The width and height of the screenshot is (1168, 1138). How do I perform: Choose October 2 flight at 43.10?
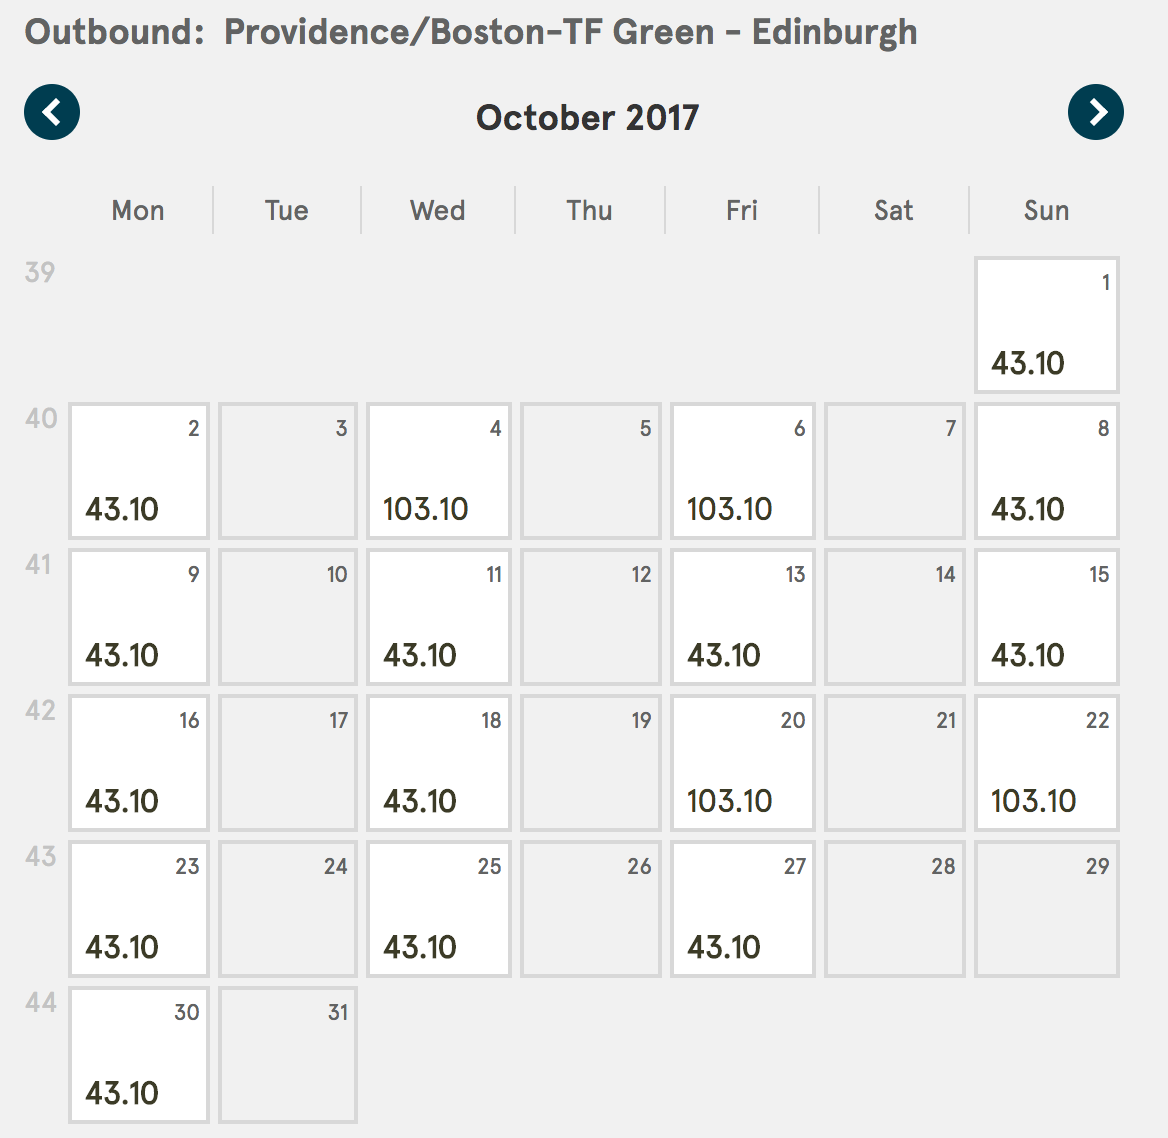(139, 471)
